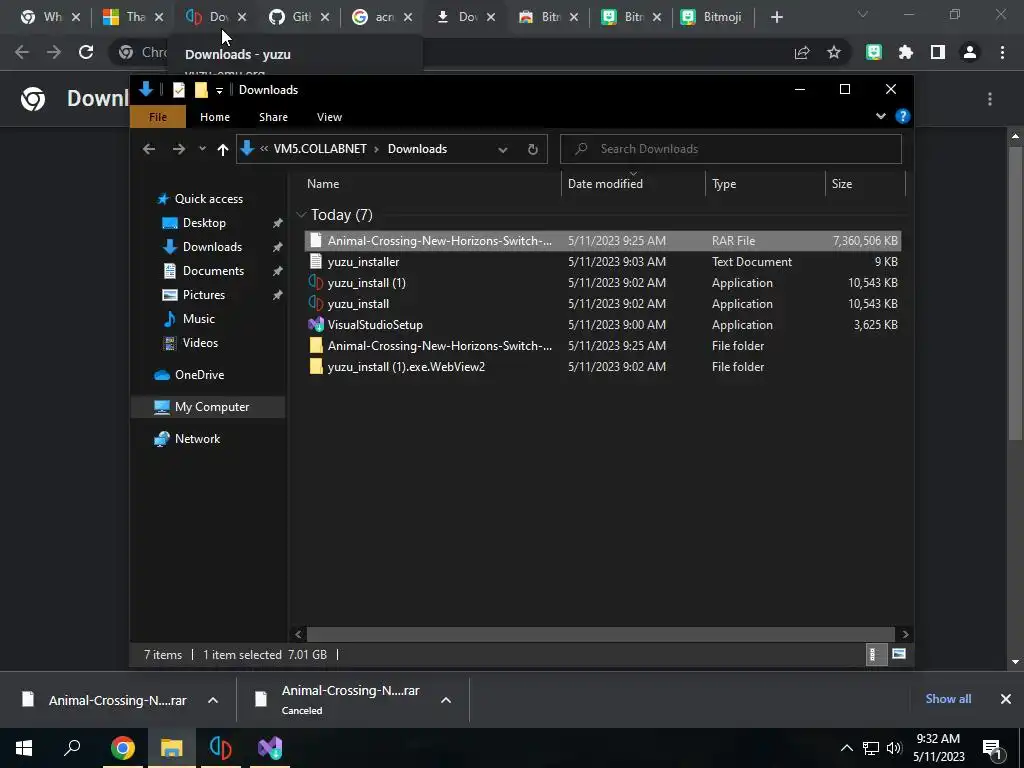1024x768 pixels.
Task: Open the Home ribbon tab
Action: click(215, 117)
